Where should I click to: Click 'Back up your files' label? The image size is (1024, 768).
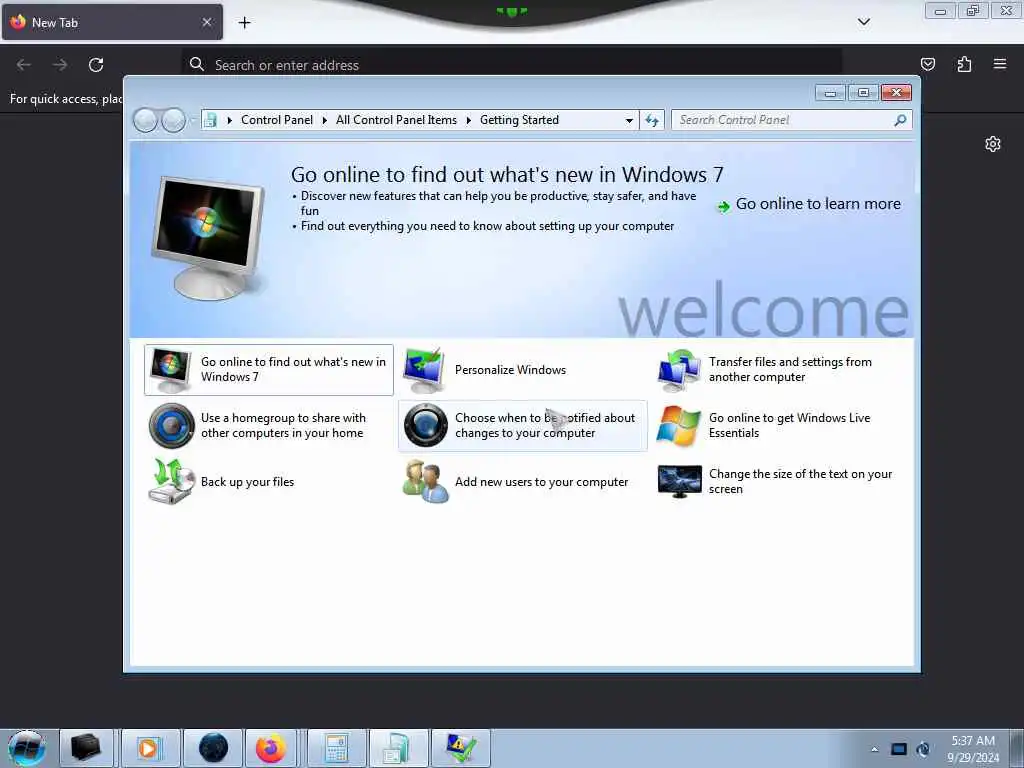pos(248,482)
